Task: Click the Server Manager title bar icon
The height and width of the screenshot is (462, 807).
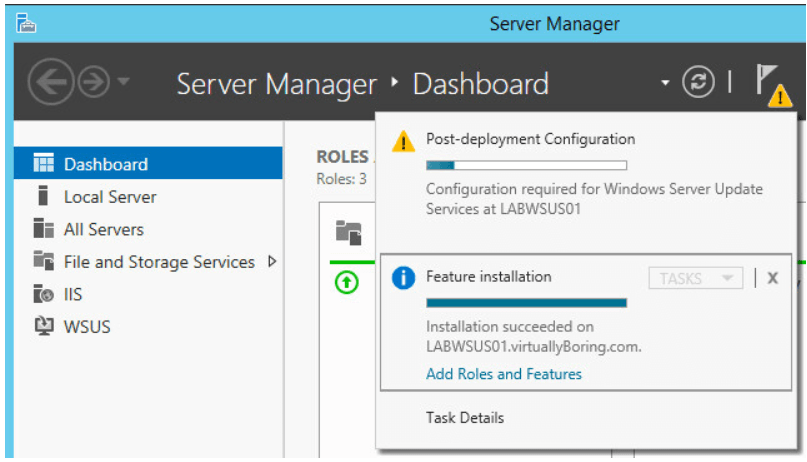Action: pyautogui.click(x=26, y=23)
